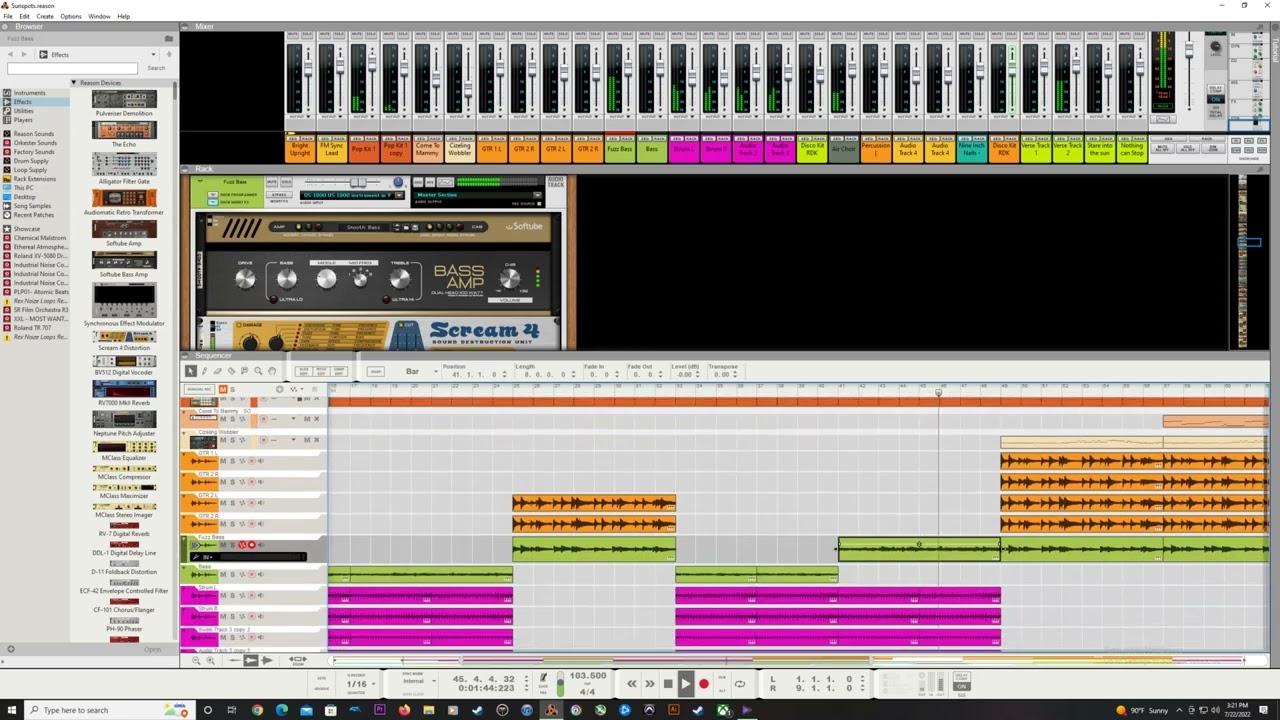1280x720 pixels.
Task: Click the browser search input field
Action: (73, 68)
